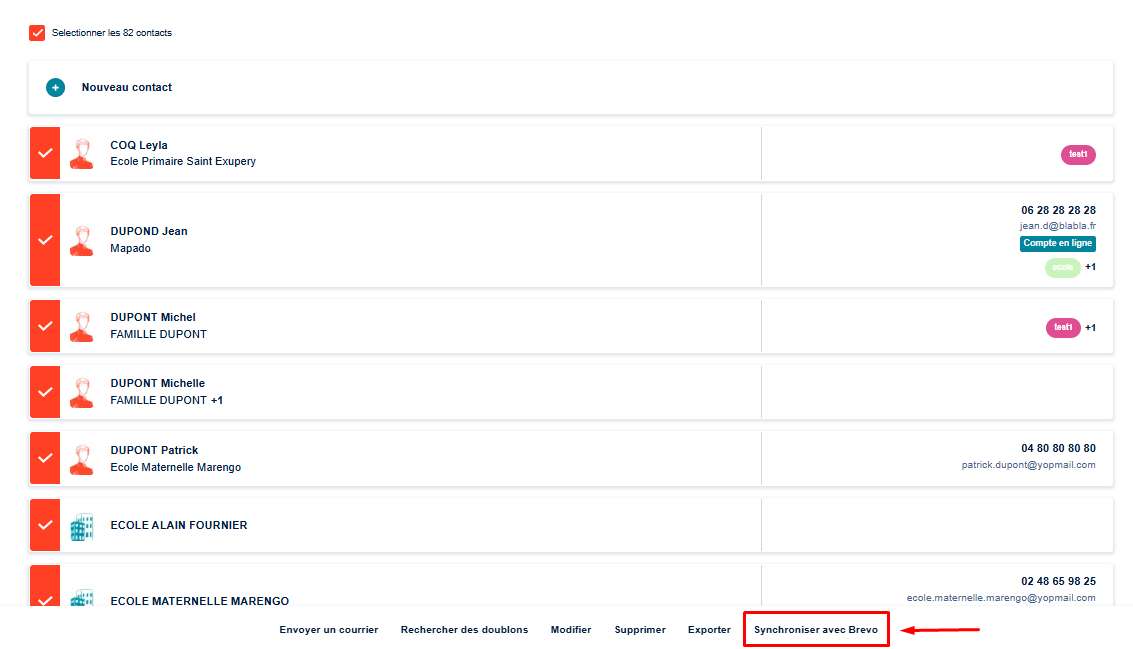Screen dimensions: 1133x649
Task: Deselect the COQ Leyla contact checkbox
Action: [45, 154]
